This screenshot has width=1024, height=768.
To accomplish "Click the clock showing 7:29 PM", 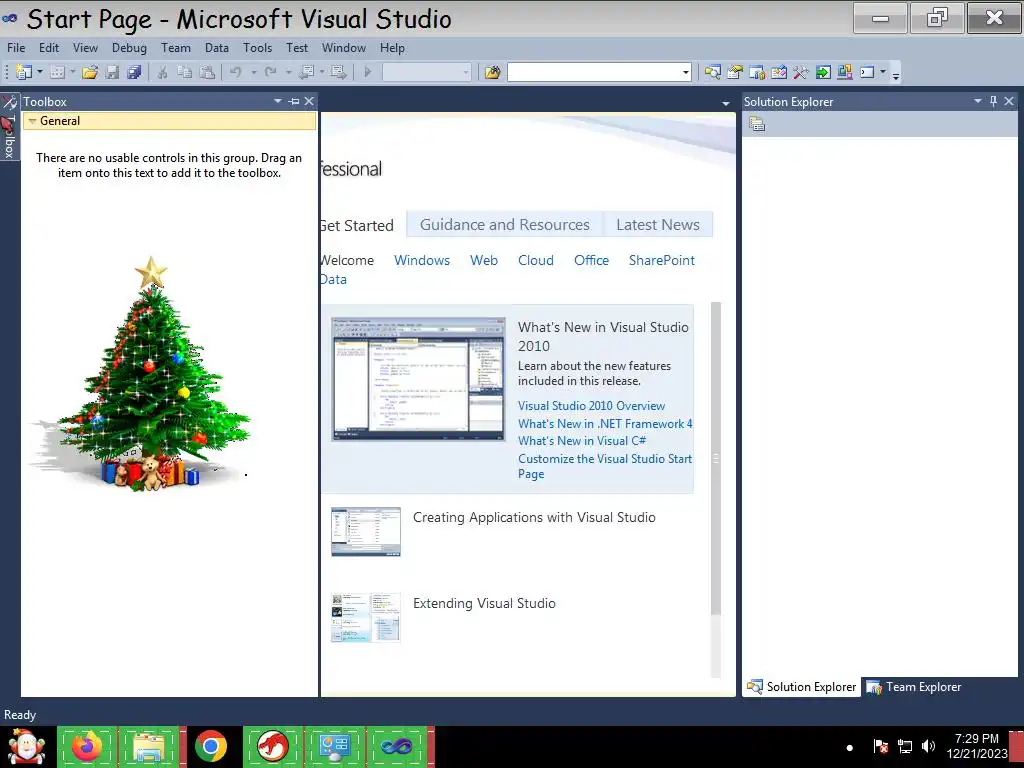I will pyautogui.click(x=976, y=739).
